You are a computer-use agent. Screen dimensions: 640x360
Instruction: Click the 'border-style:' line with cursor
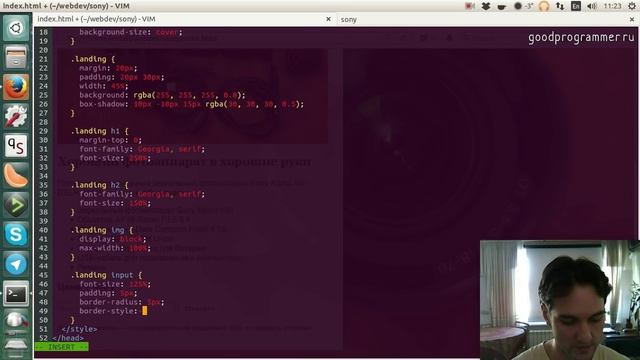pyautogui.click(x=113, y=311)
